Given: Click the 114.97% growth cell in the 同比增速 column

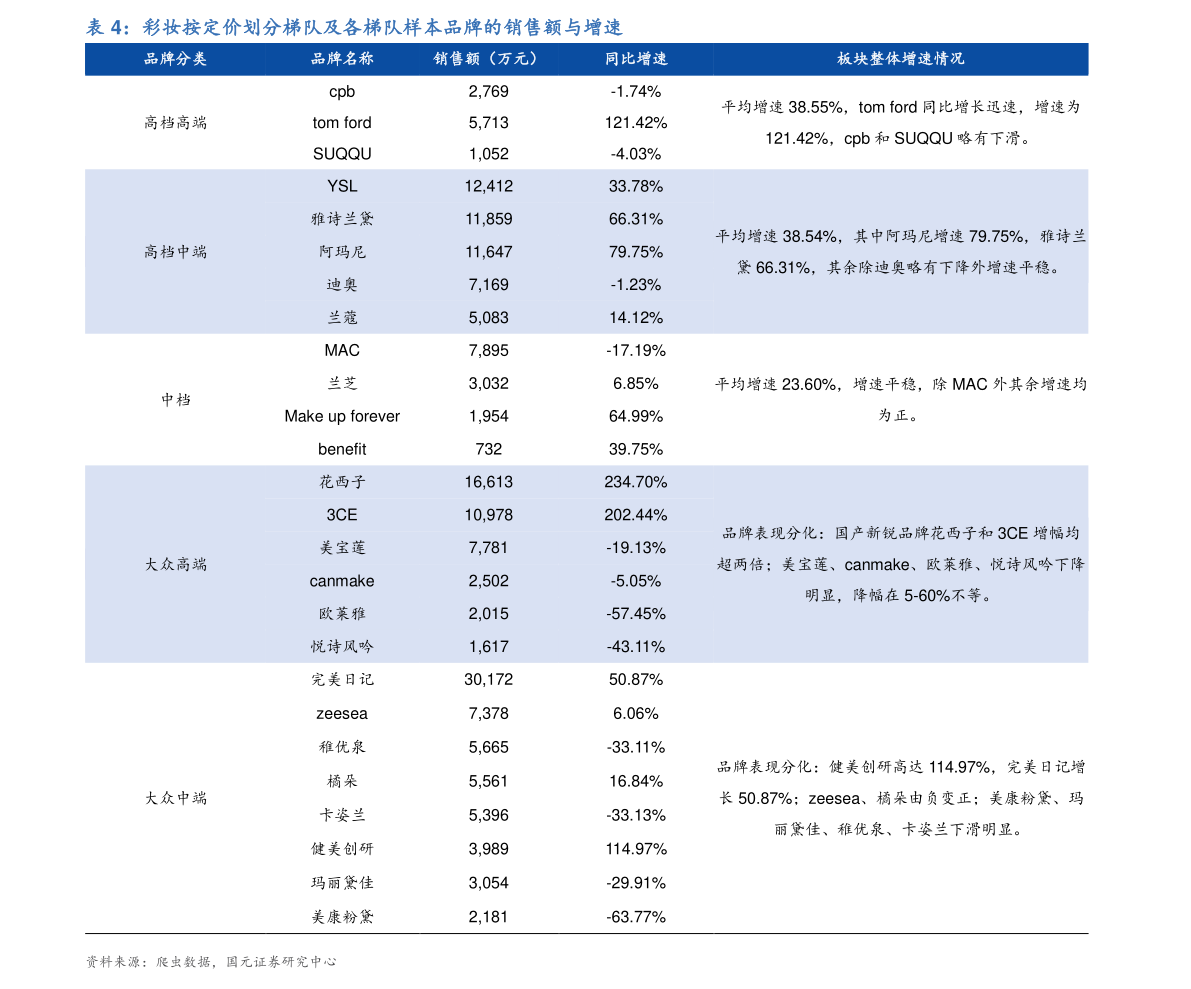Looking at the screenshot, I should (x=636, y=849).
